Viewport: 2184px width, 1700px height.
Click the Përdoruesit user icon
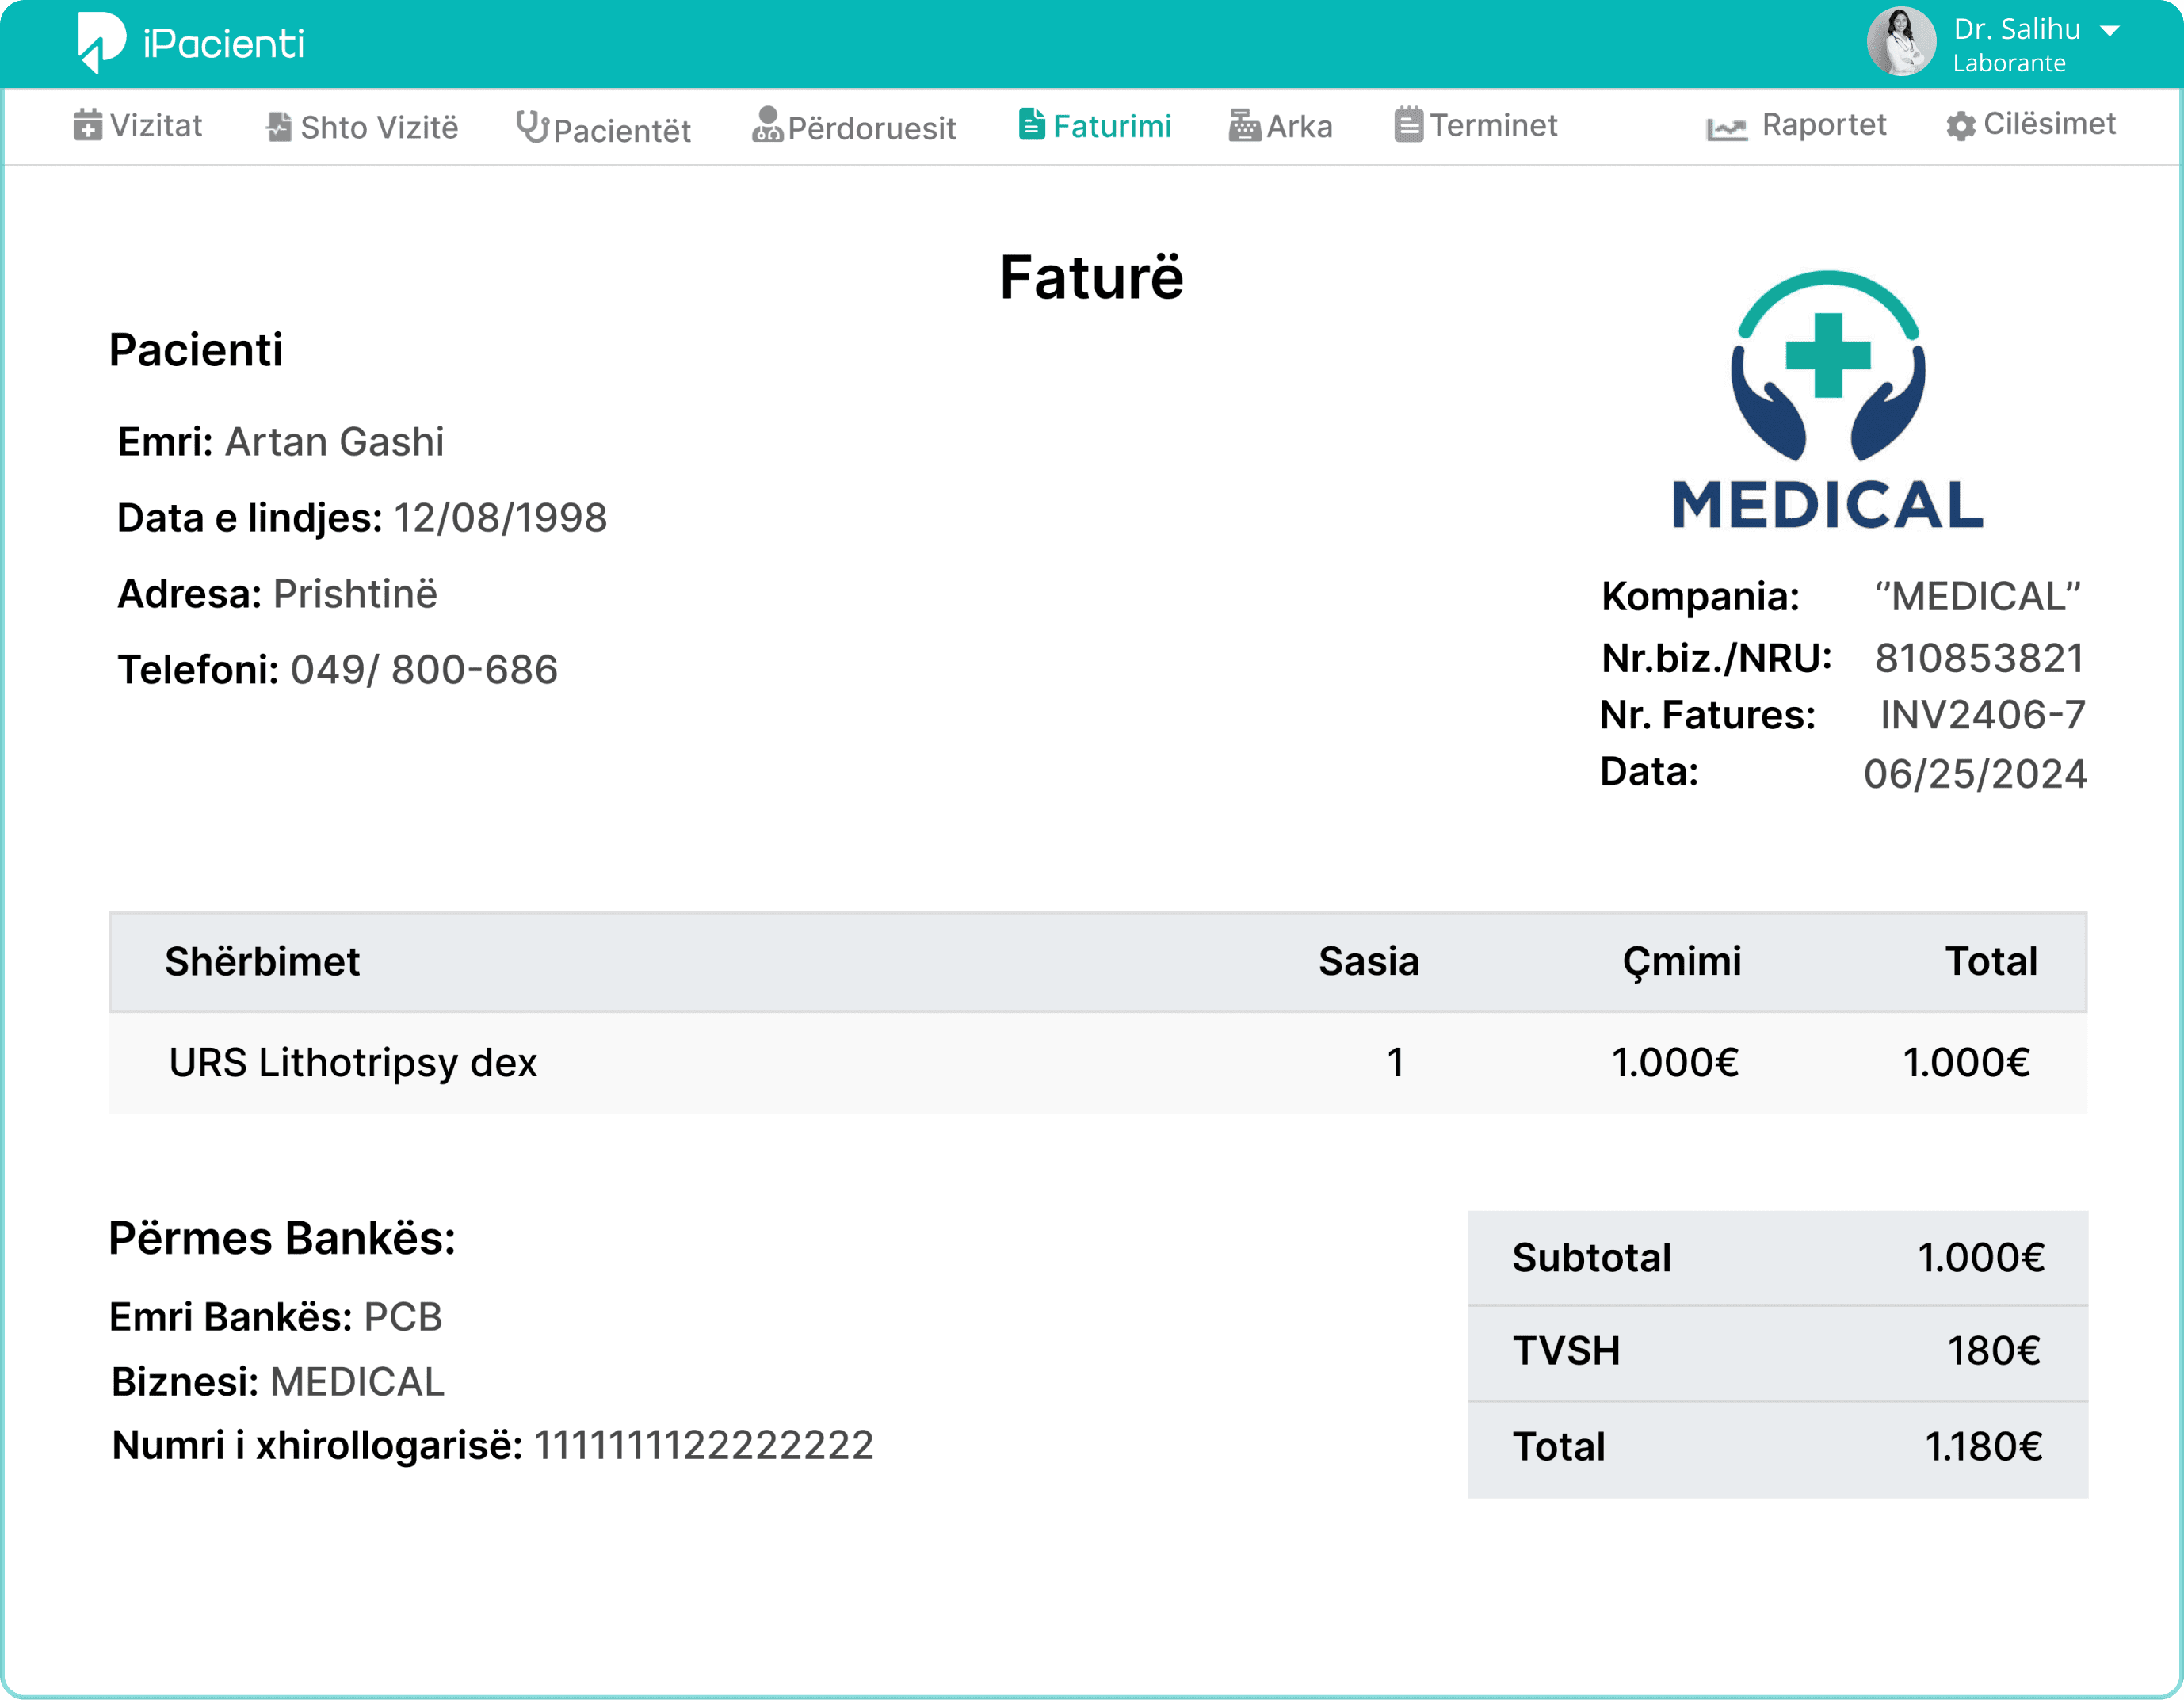[x=767, y=125]
